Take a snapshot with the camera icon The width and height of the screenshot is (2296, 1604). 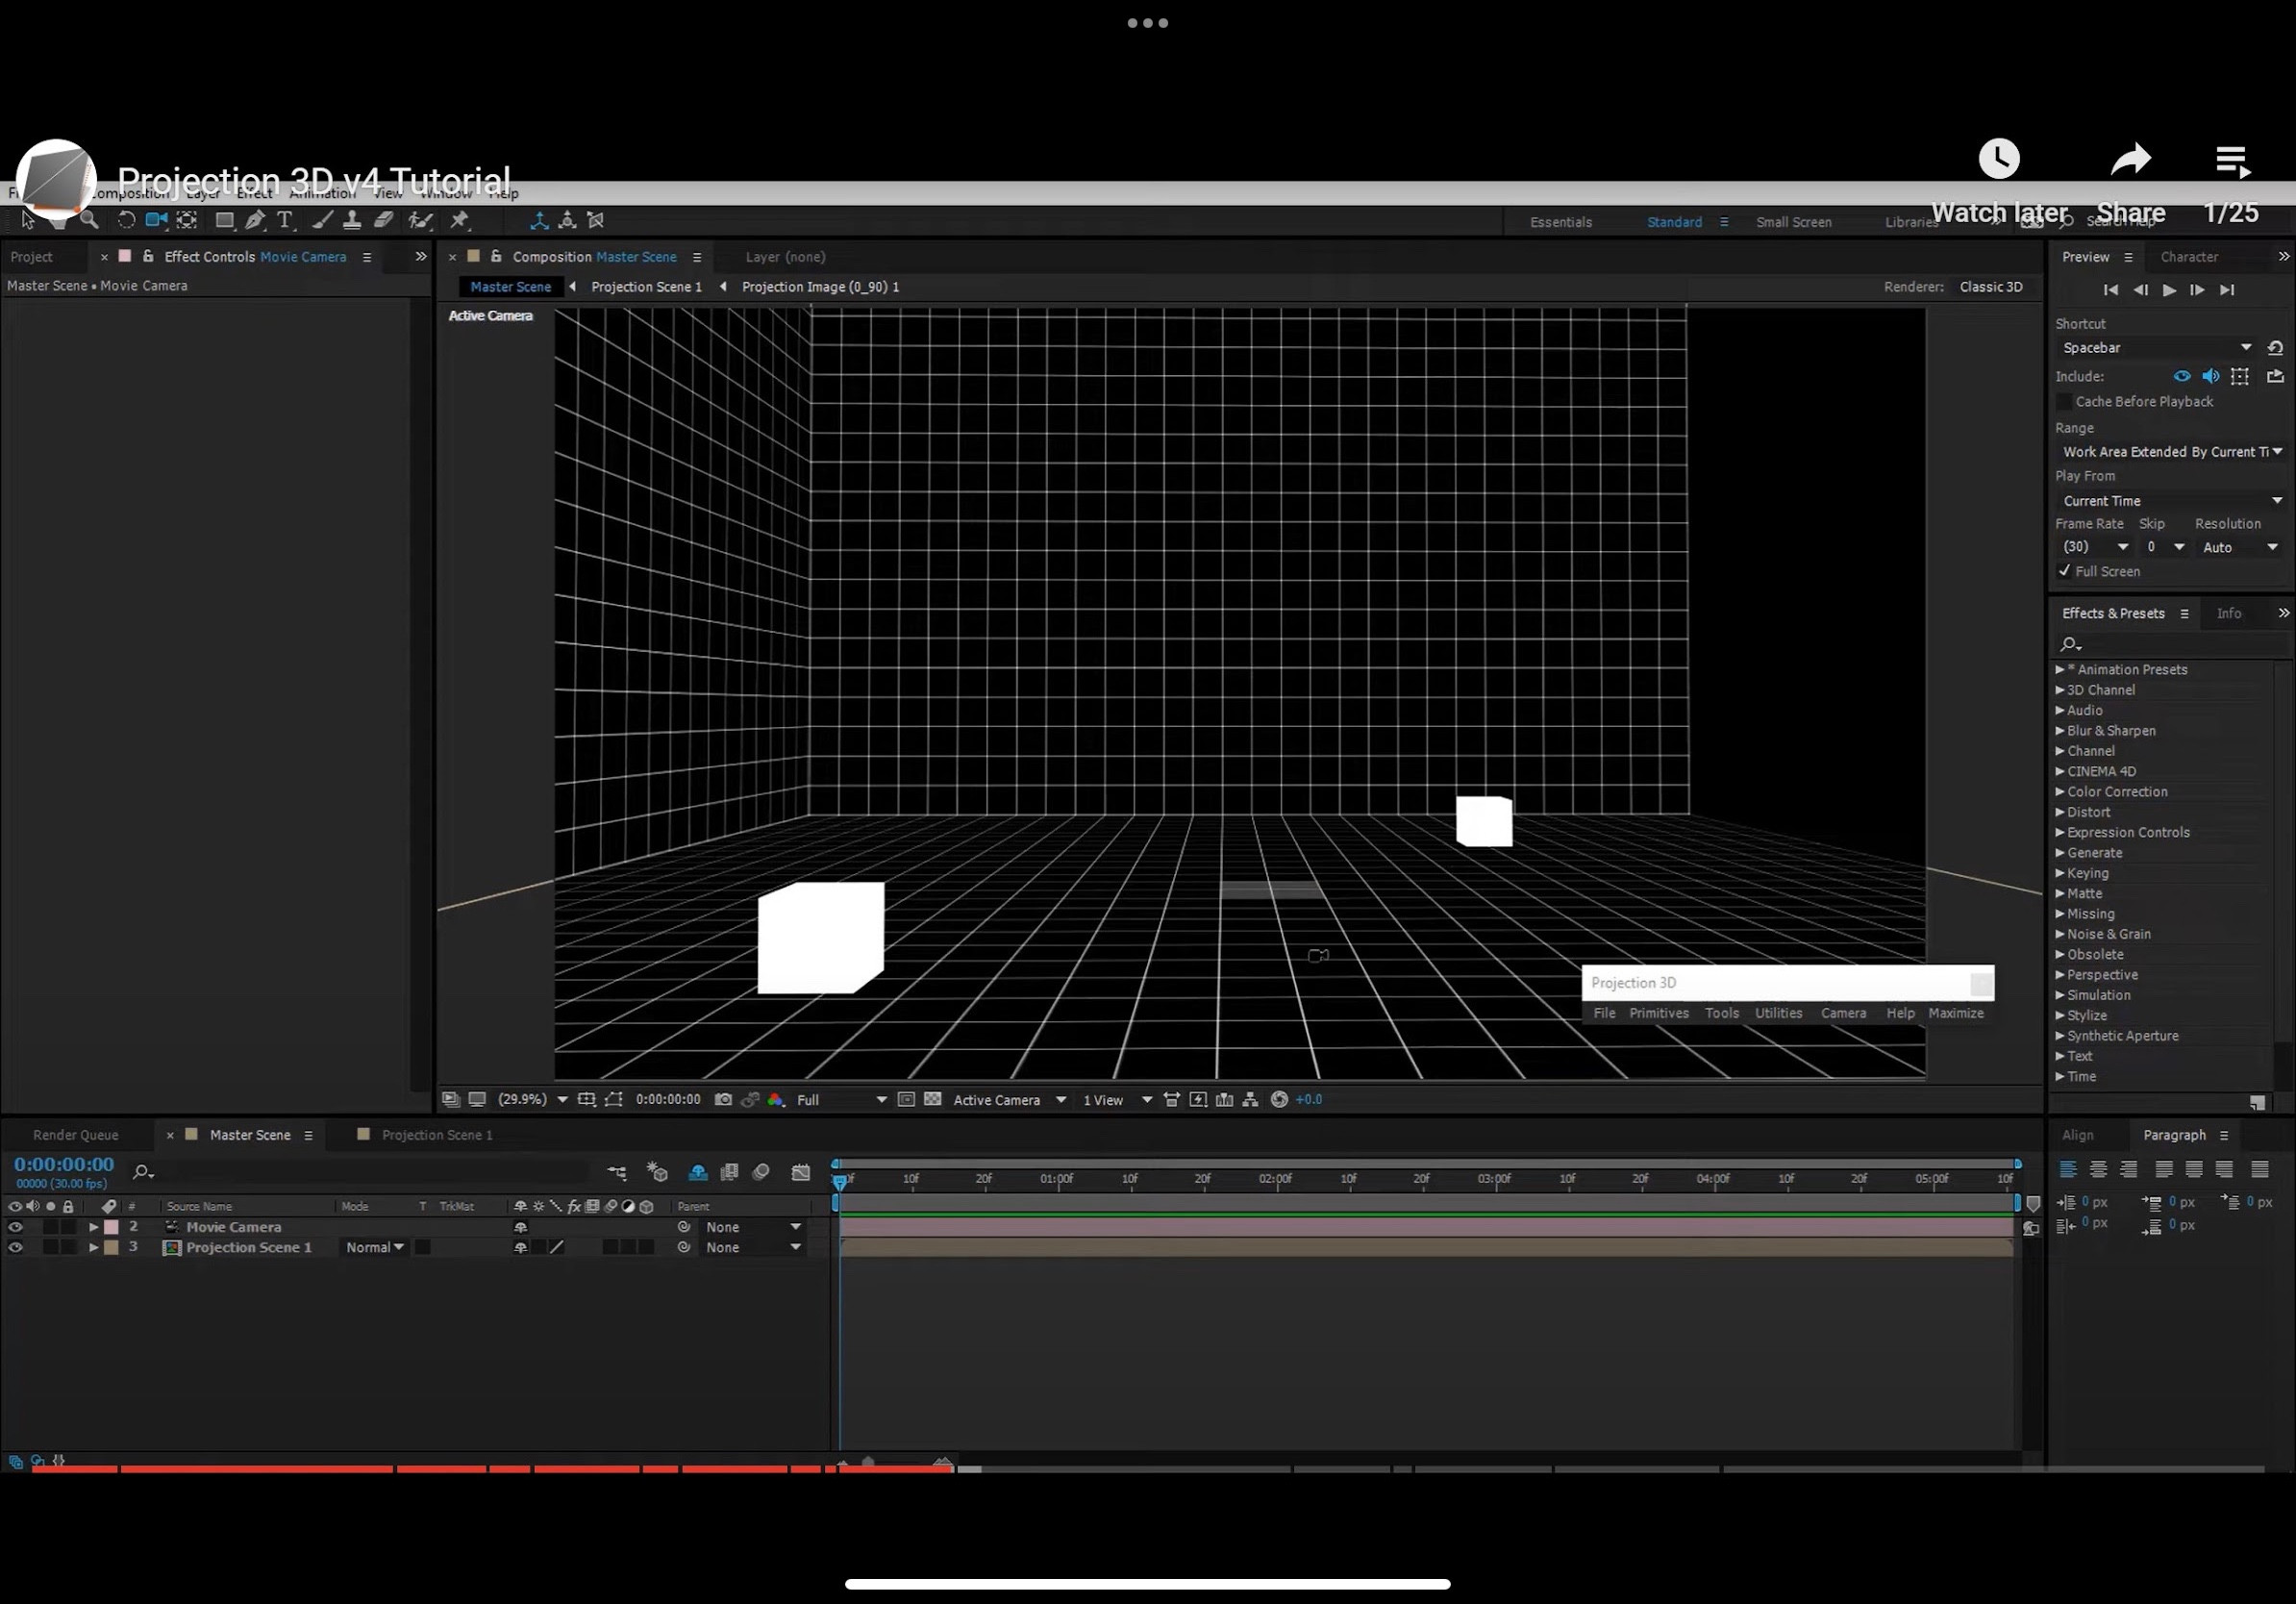723,1099
